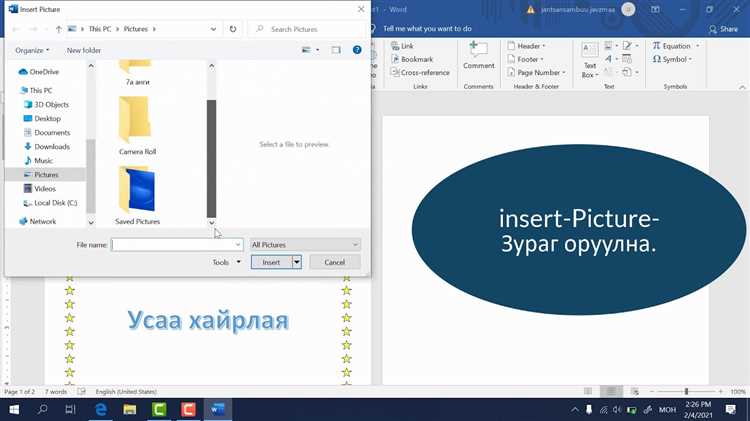Open the previous locations address dropdown
750x421 pixels.
click(213, 29)
